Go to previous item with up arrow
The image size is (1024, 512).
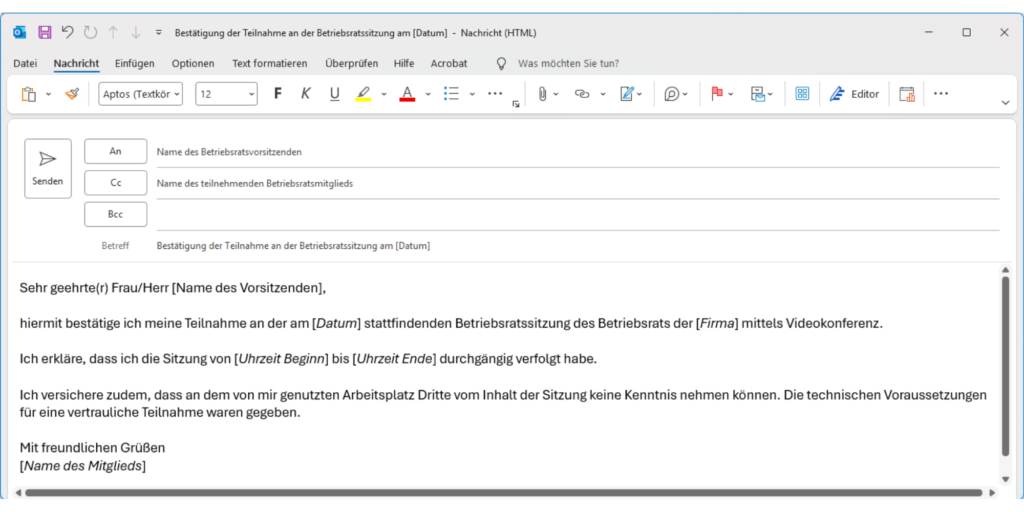tap(113, 32)
